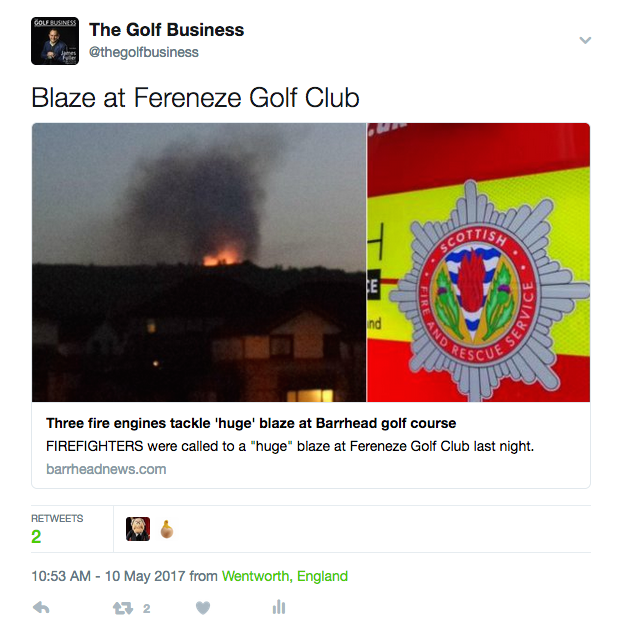Click the barrheadnews.com source link
This screenshot has width=628, height=628.
coord(106,469)
